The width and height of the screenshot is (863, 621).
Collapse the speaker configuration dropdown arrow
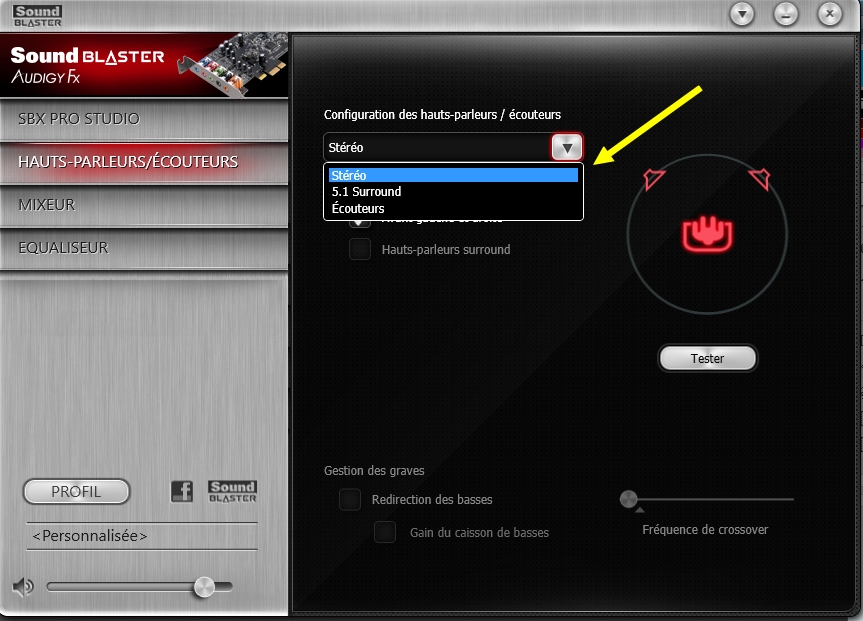567,148
